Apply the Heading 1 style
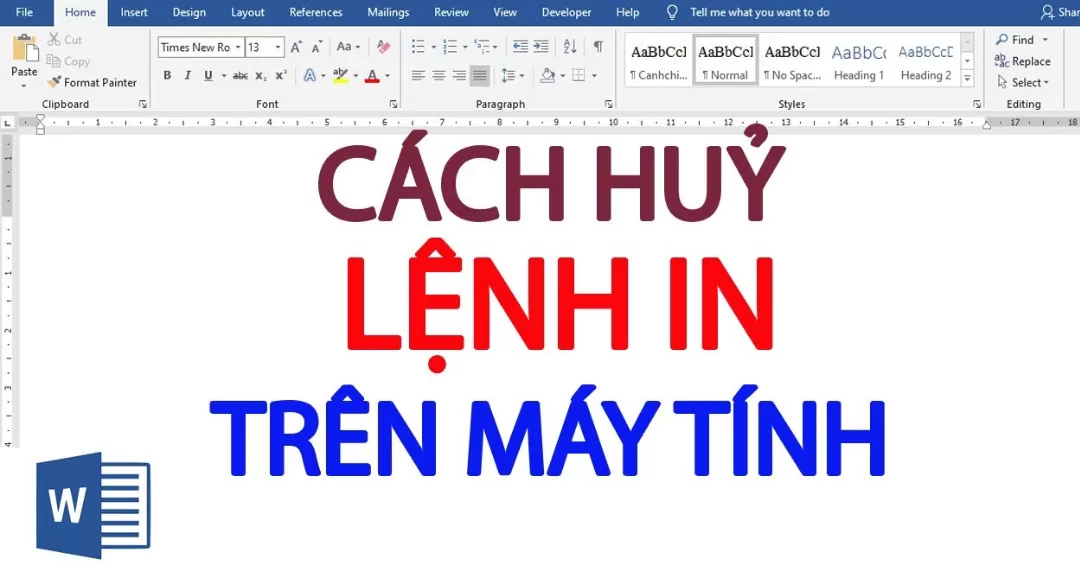Viewport: 1080px width, 562px height. click(x=859, y=62)
